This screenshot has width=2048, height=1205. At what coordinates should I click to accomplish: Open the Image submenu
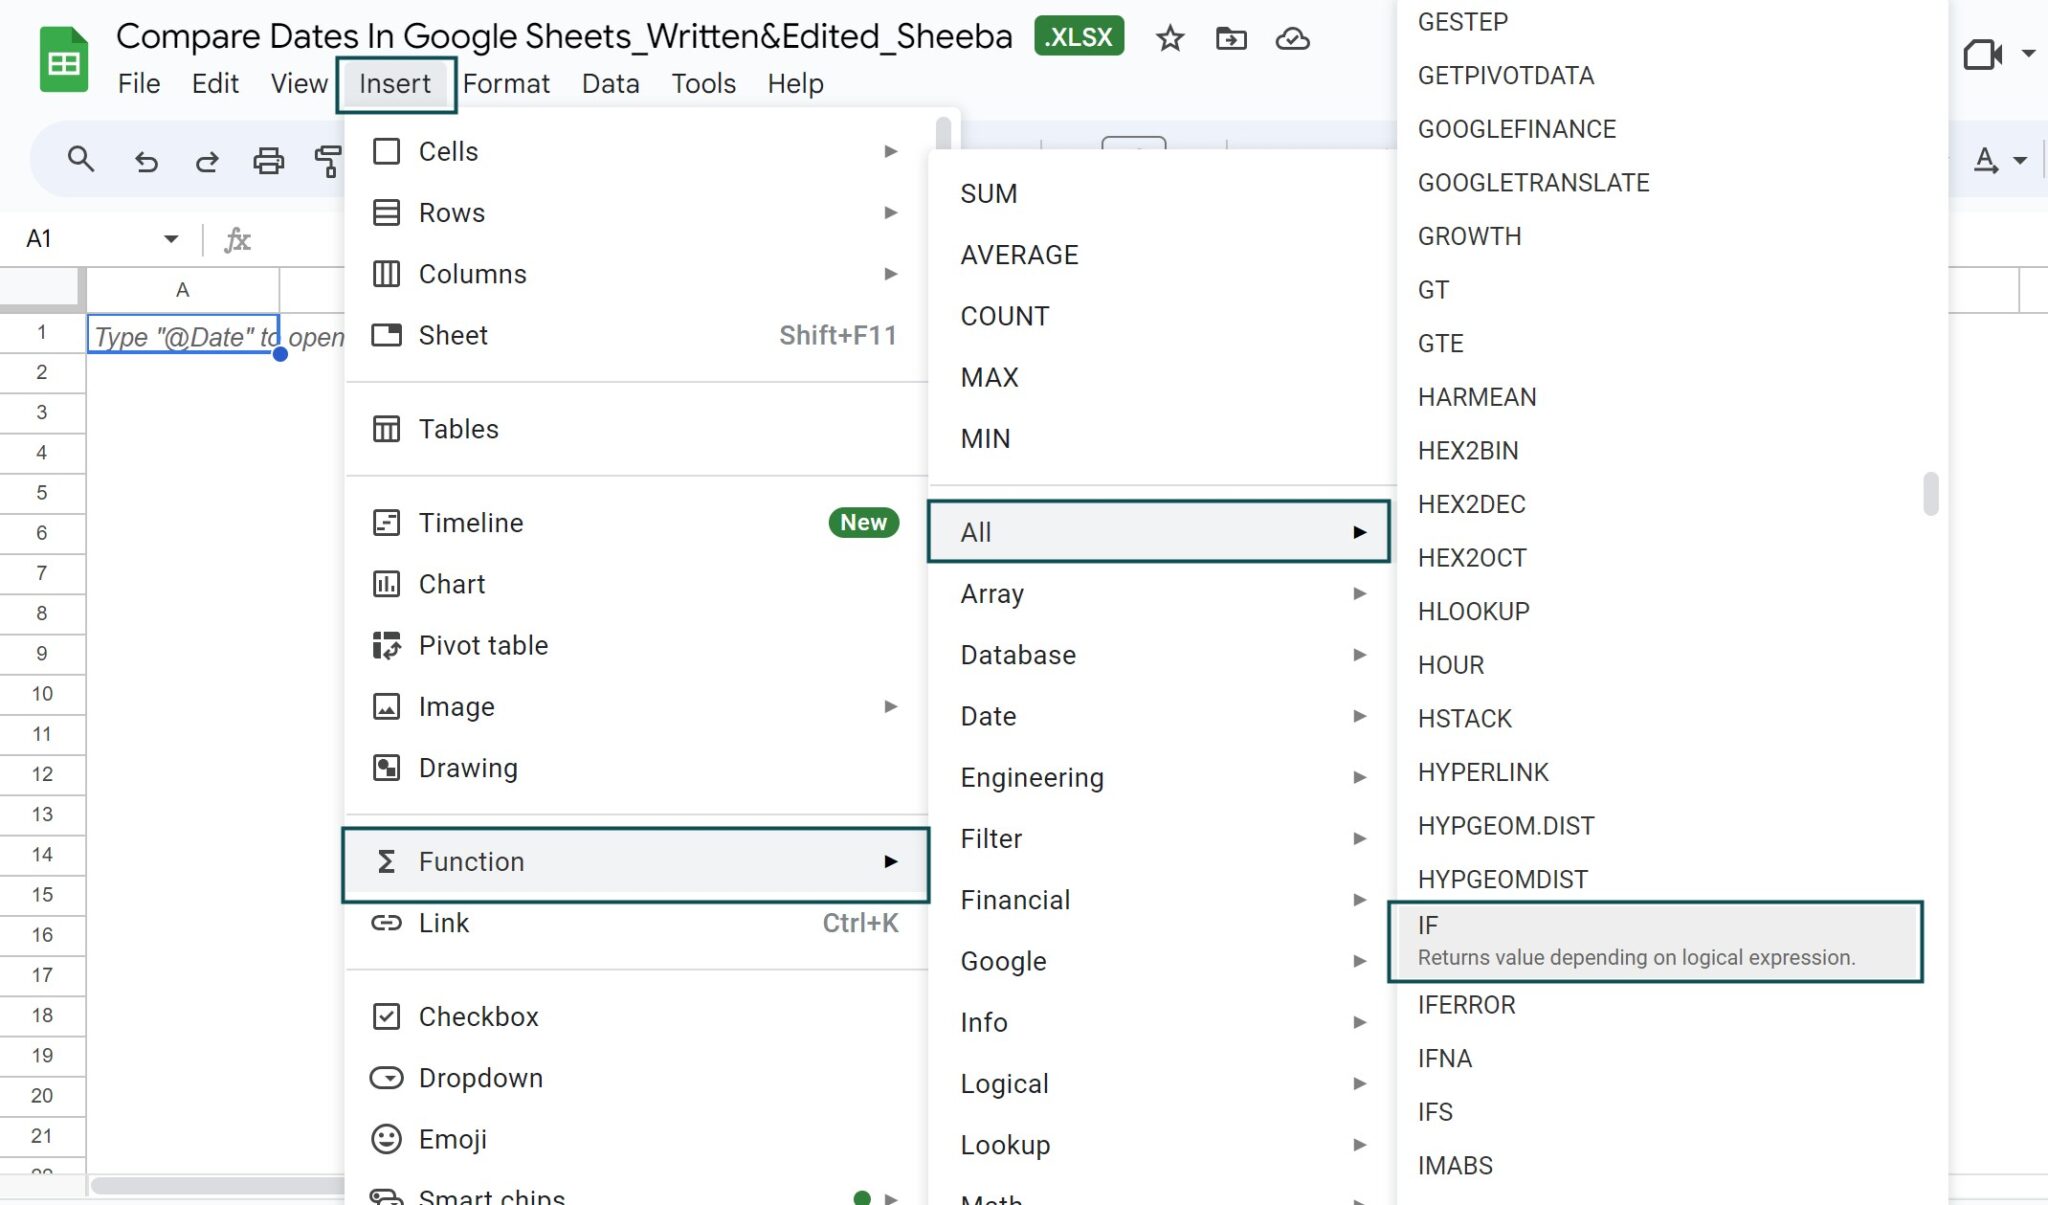pos(636,706)
